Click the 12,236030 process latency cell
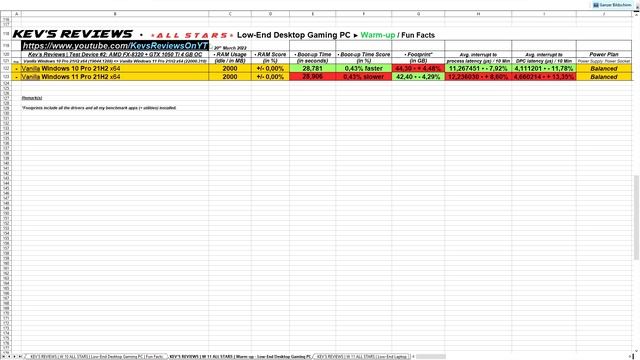 point(478,76)
